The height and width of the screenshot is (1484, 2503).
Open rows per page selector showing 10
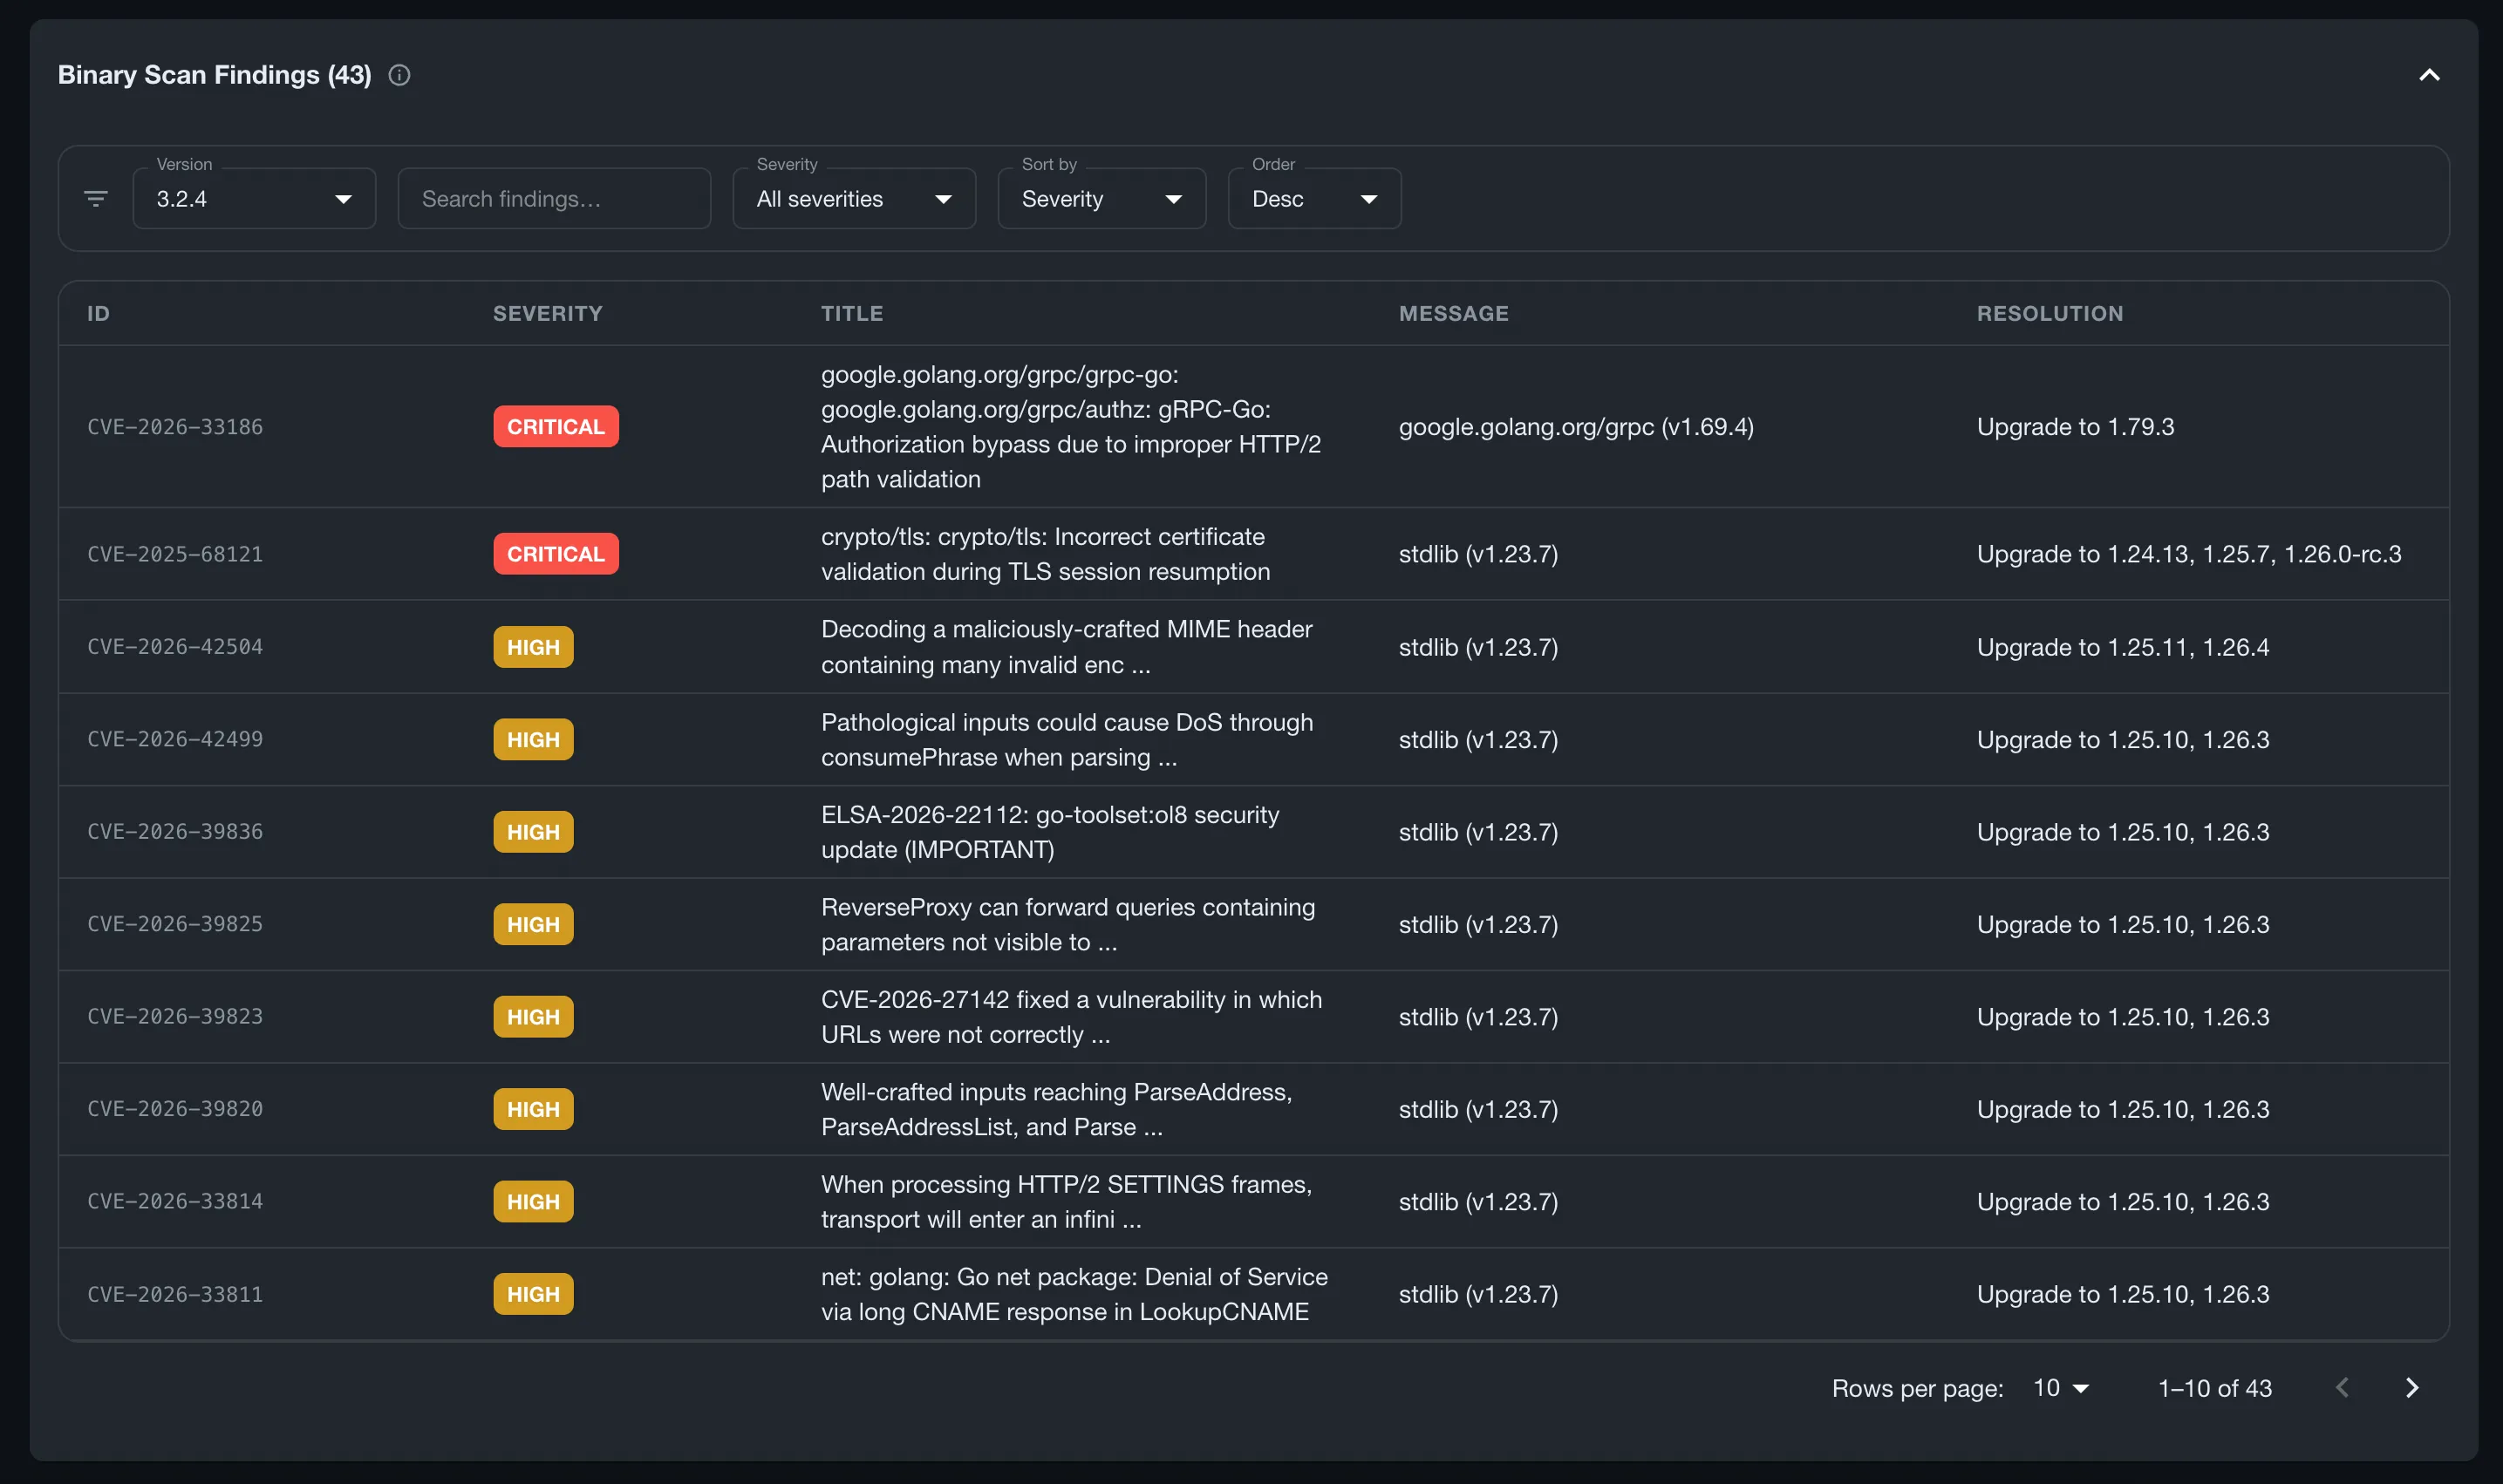point(2061,1388)
